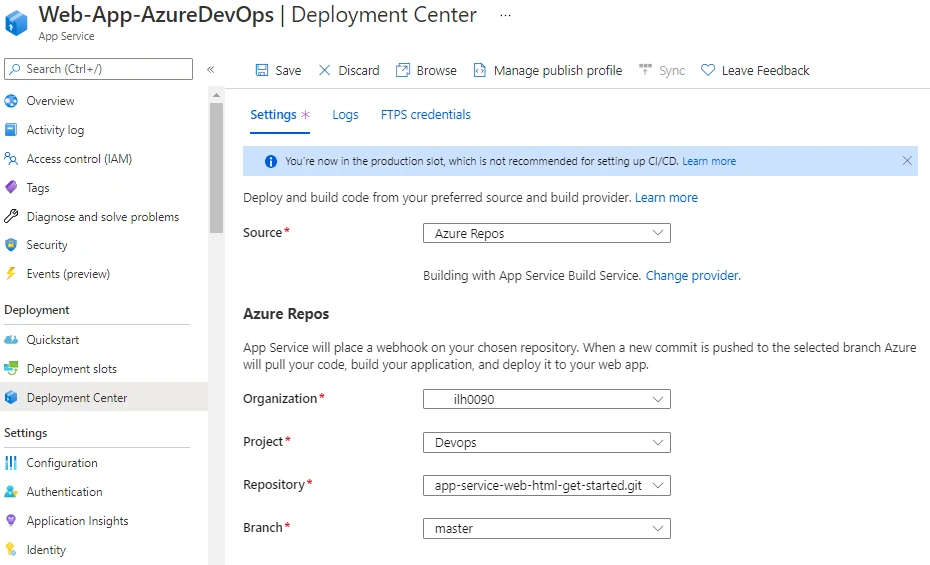Click the Application Insights bulb icon
Screen dimensions: 930x565
(11, 521)
